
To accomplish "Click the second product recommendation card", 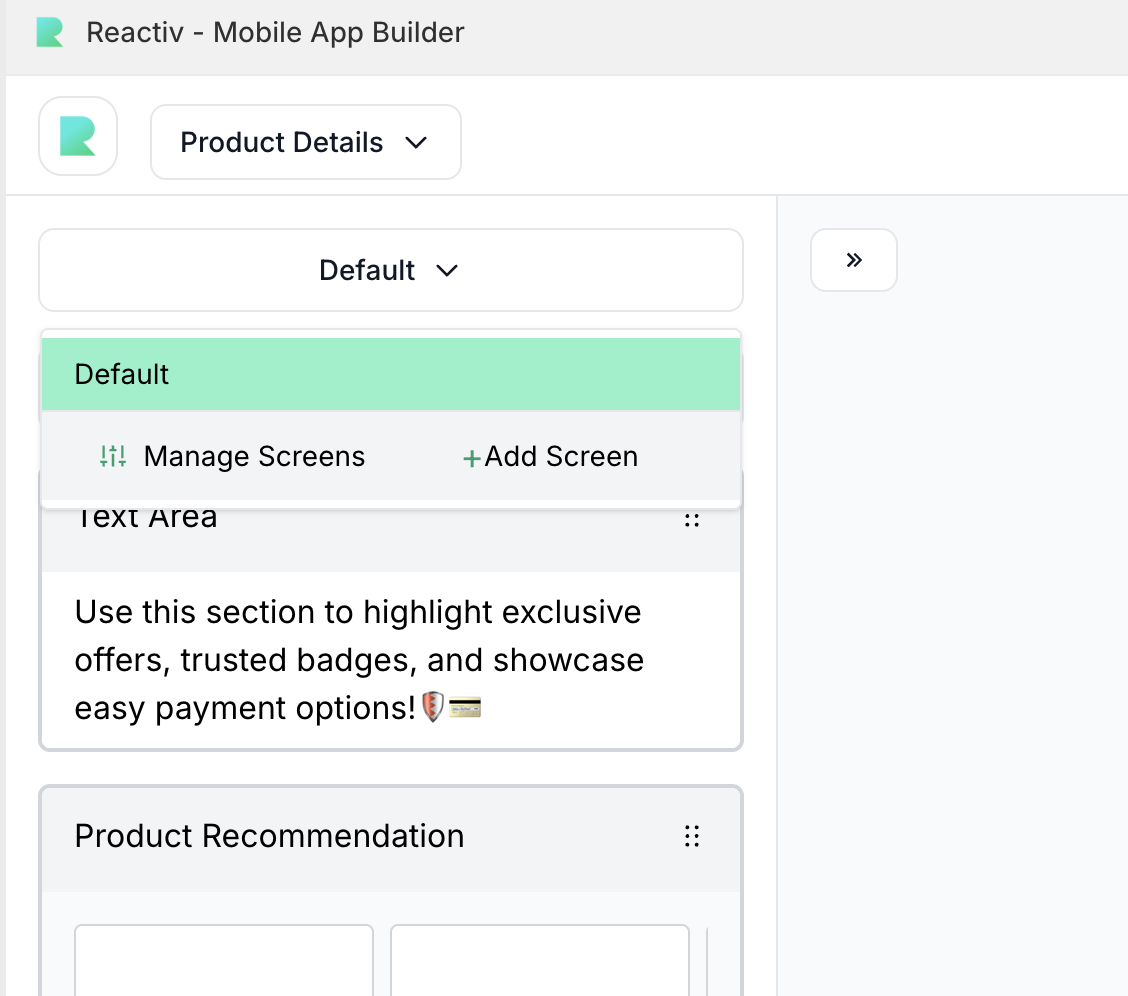I will (x=539, y=960).
